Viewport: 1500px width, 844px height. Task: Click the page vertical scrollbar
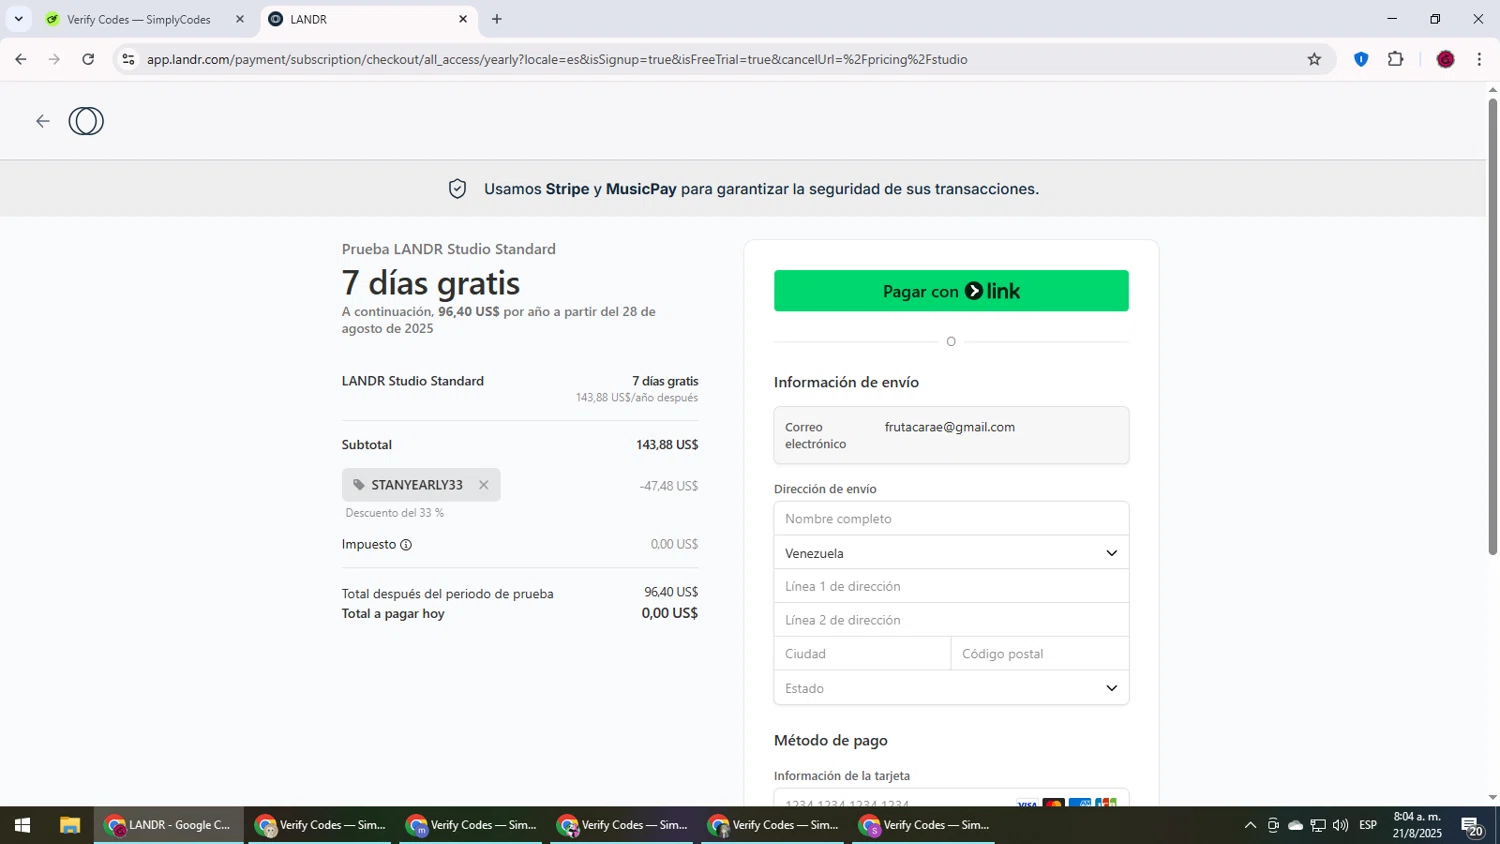click(x=1492, y=325)
